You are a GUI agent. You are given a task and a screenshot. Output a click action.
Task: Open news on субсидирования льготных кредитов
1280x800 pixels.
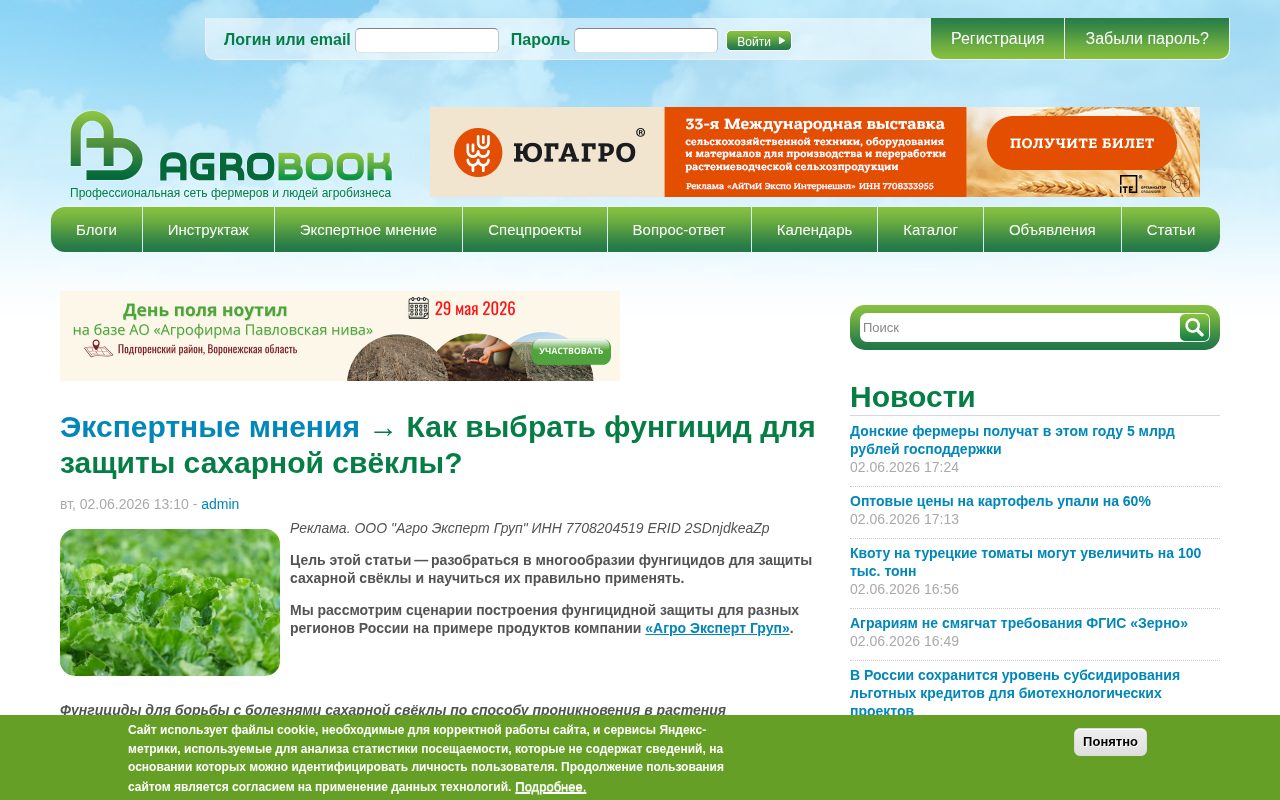(1015, 692)
